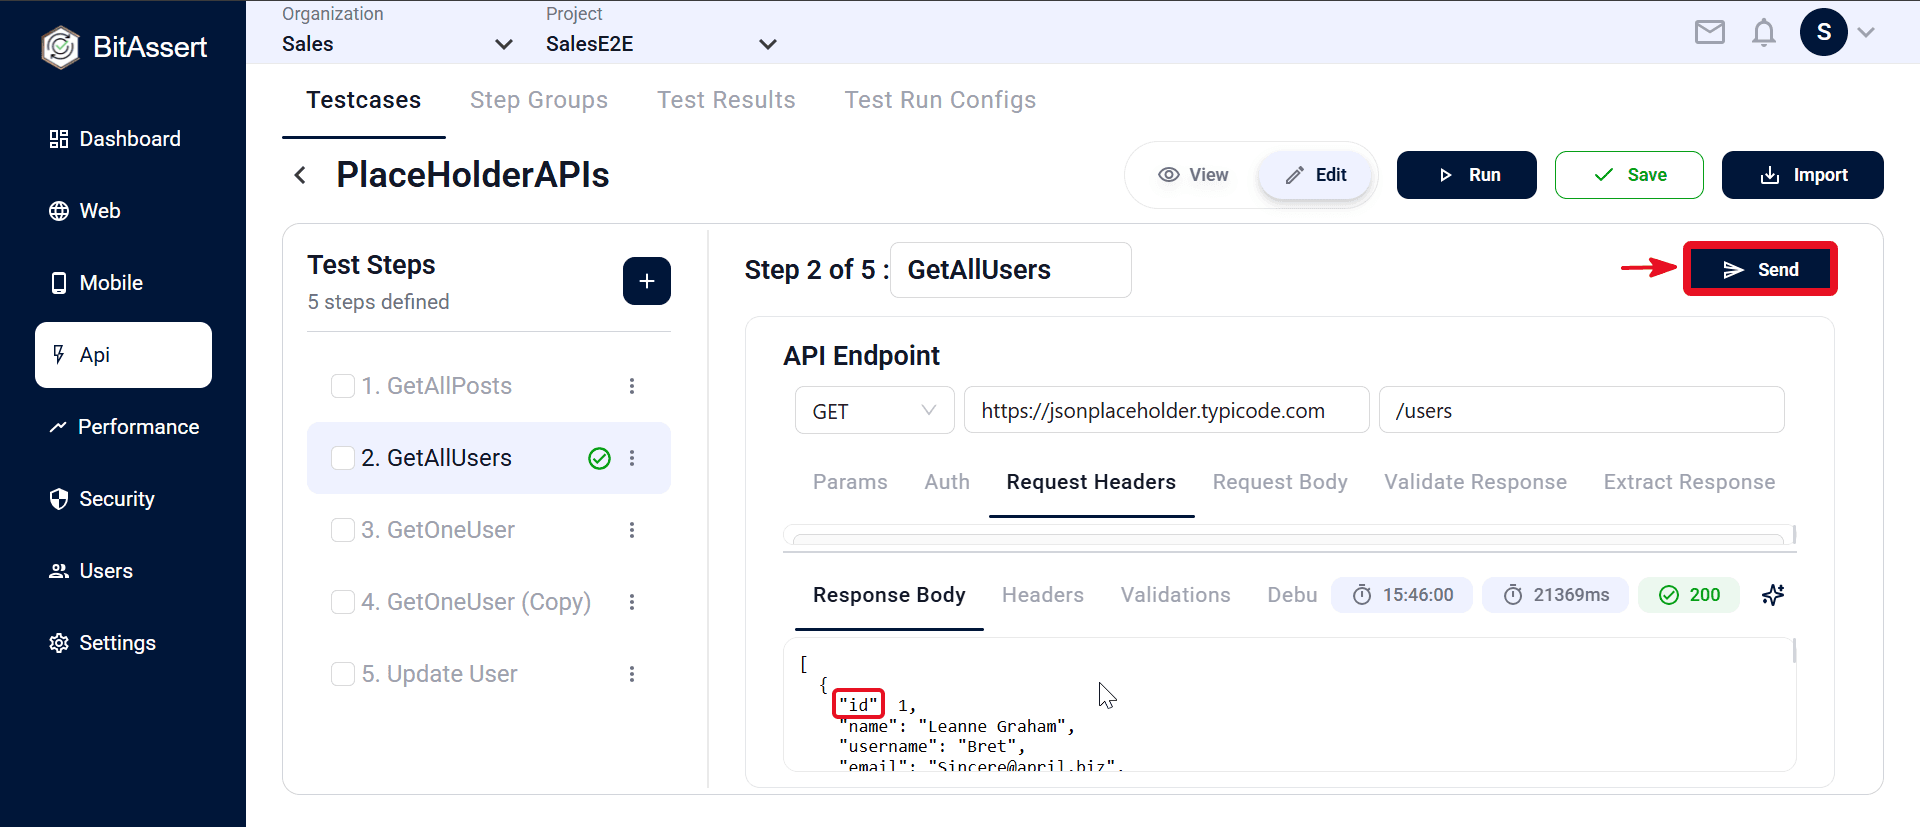The width and height of the screenshot is (1920, 827).
Task: Click the step name field GetAllUsers
Action: tap(1011, 270)
